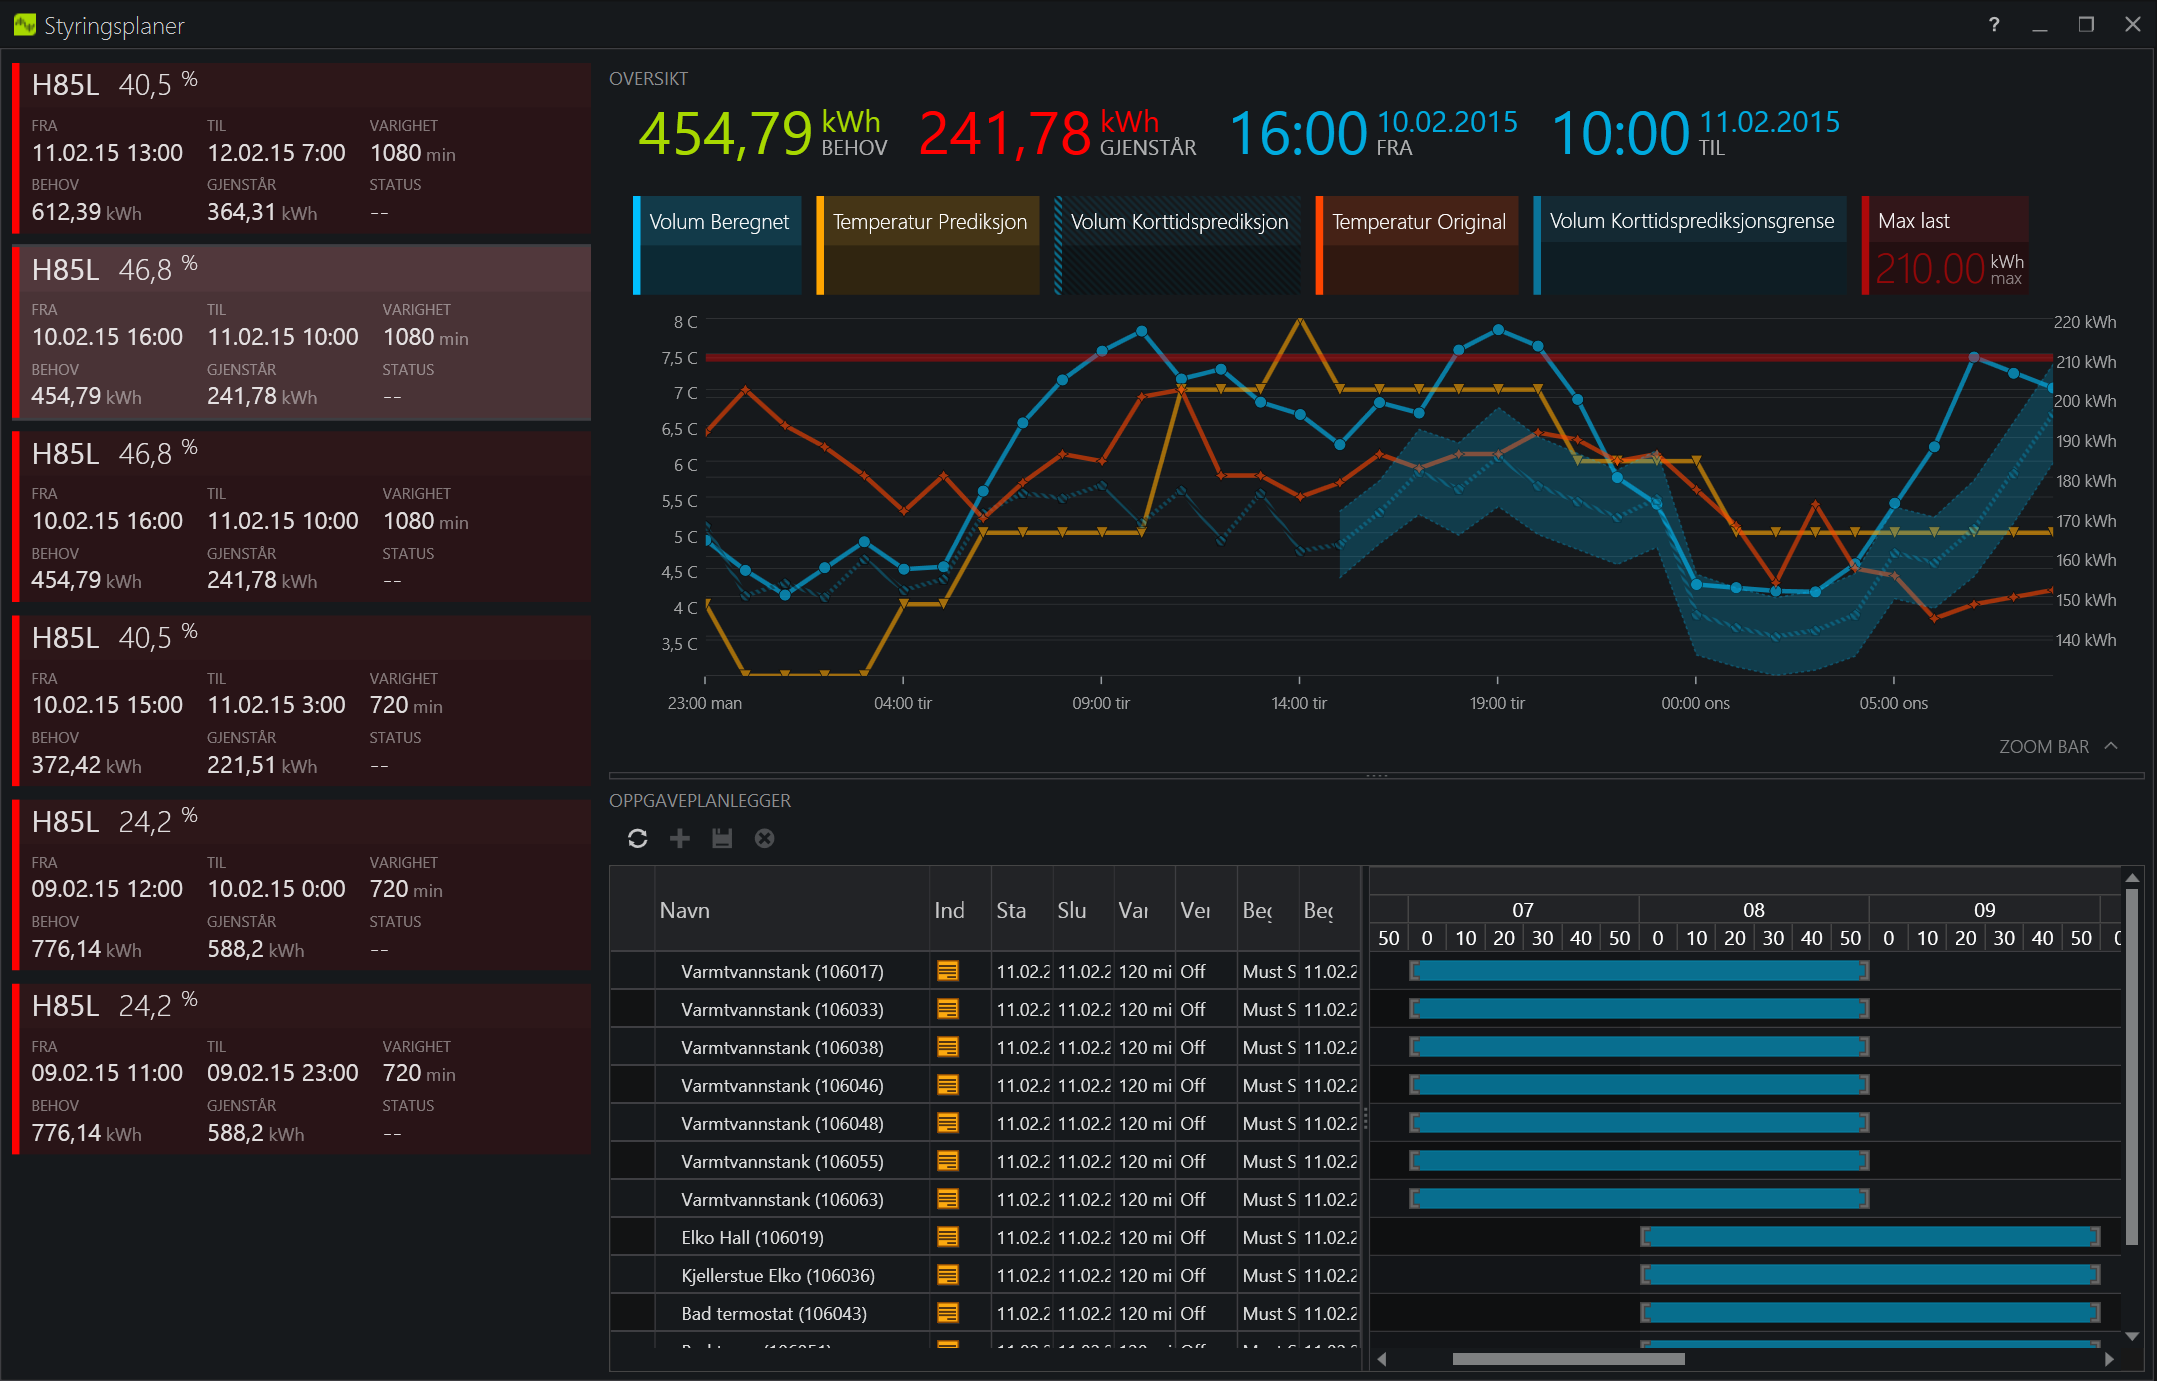The height and width of the screenshot is (1381, 2157).
Task: Click 454,79 kWh BEHOV overview value
Action: click(763, 134)
